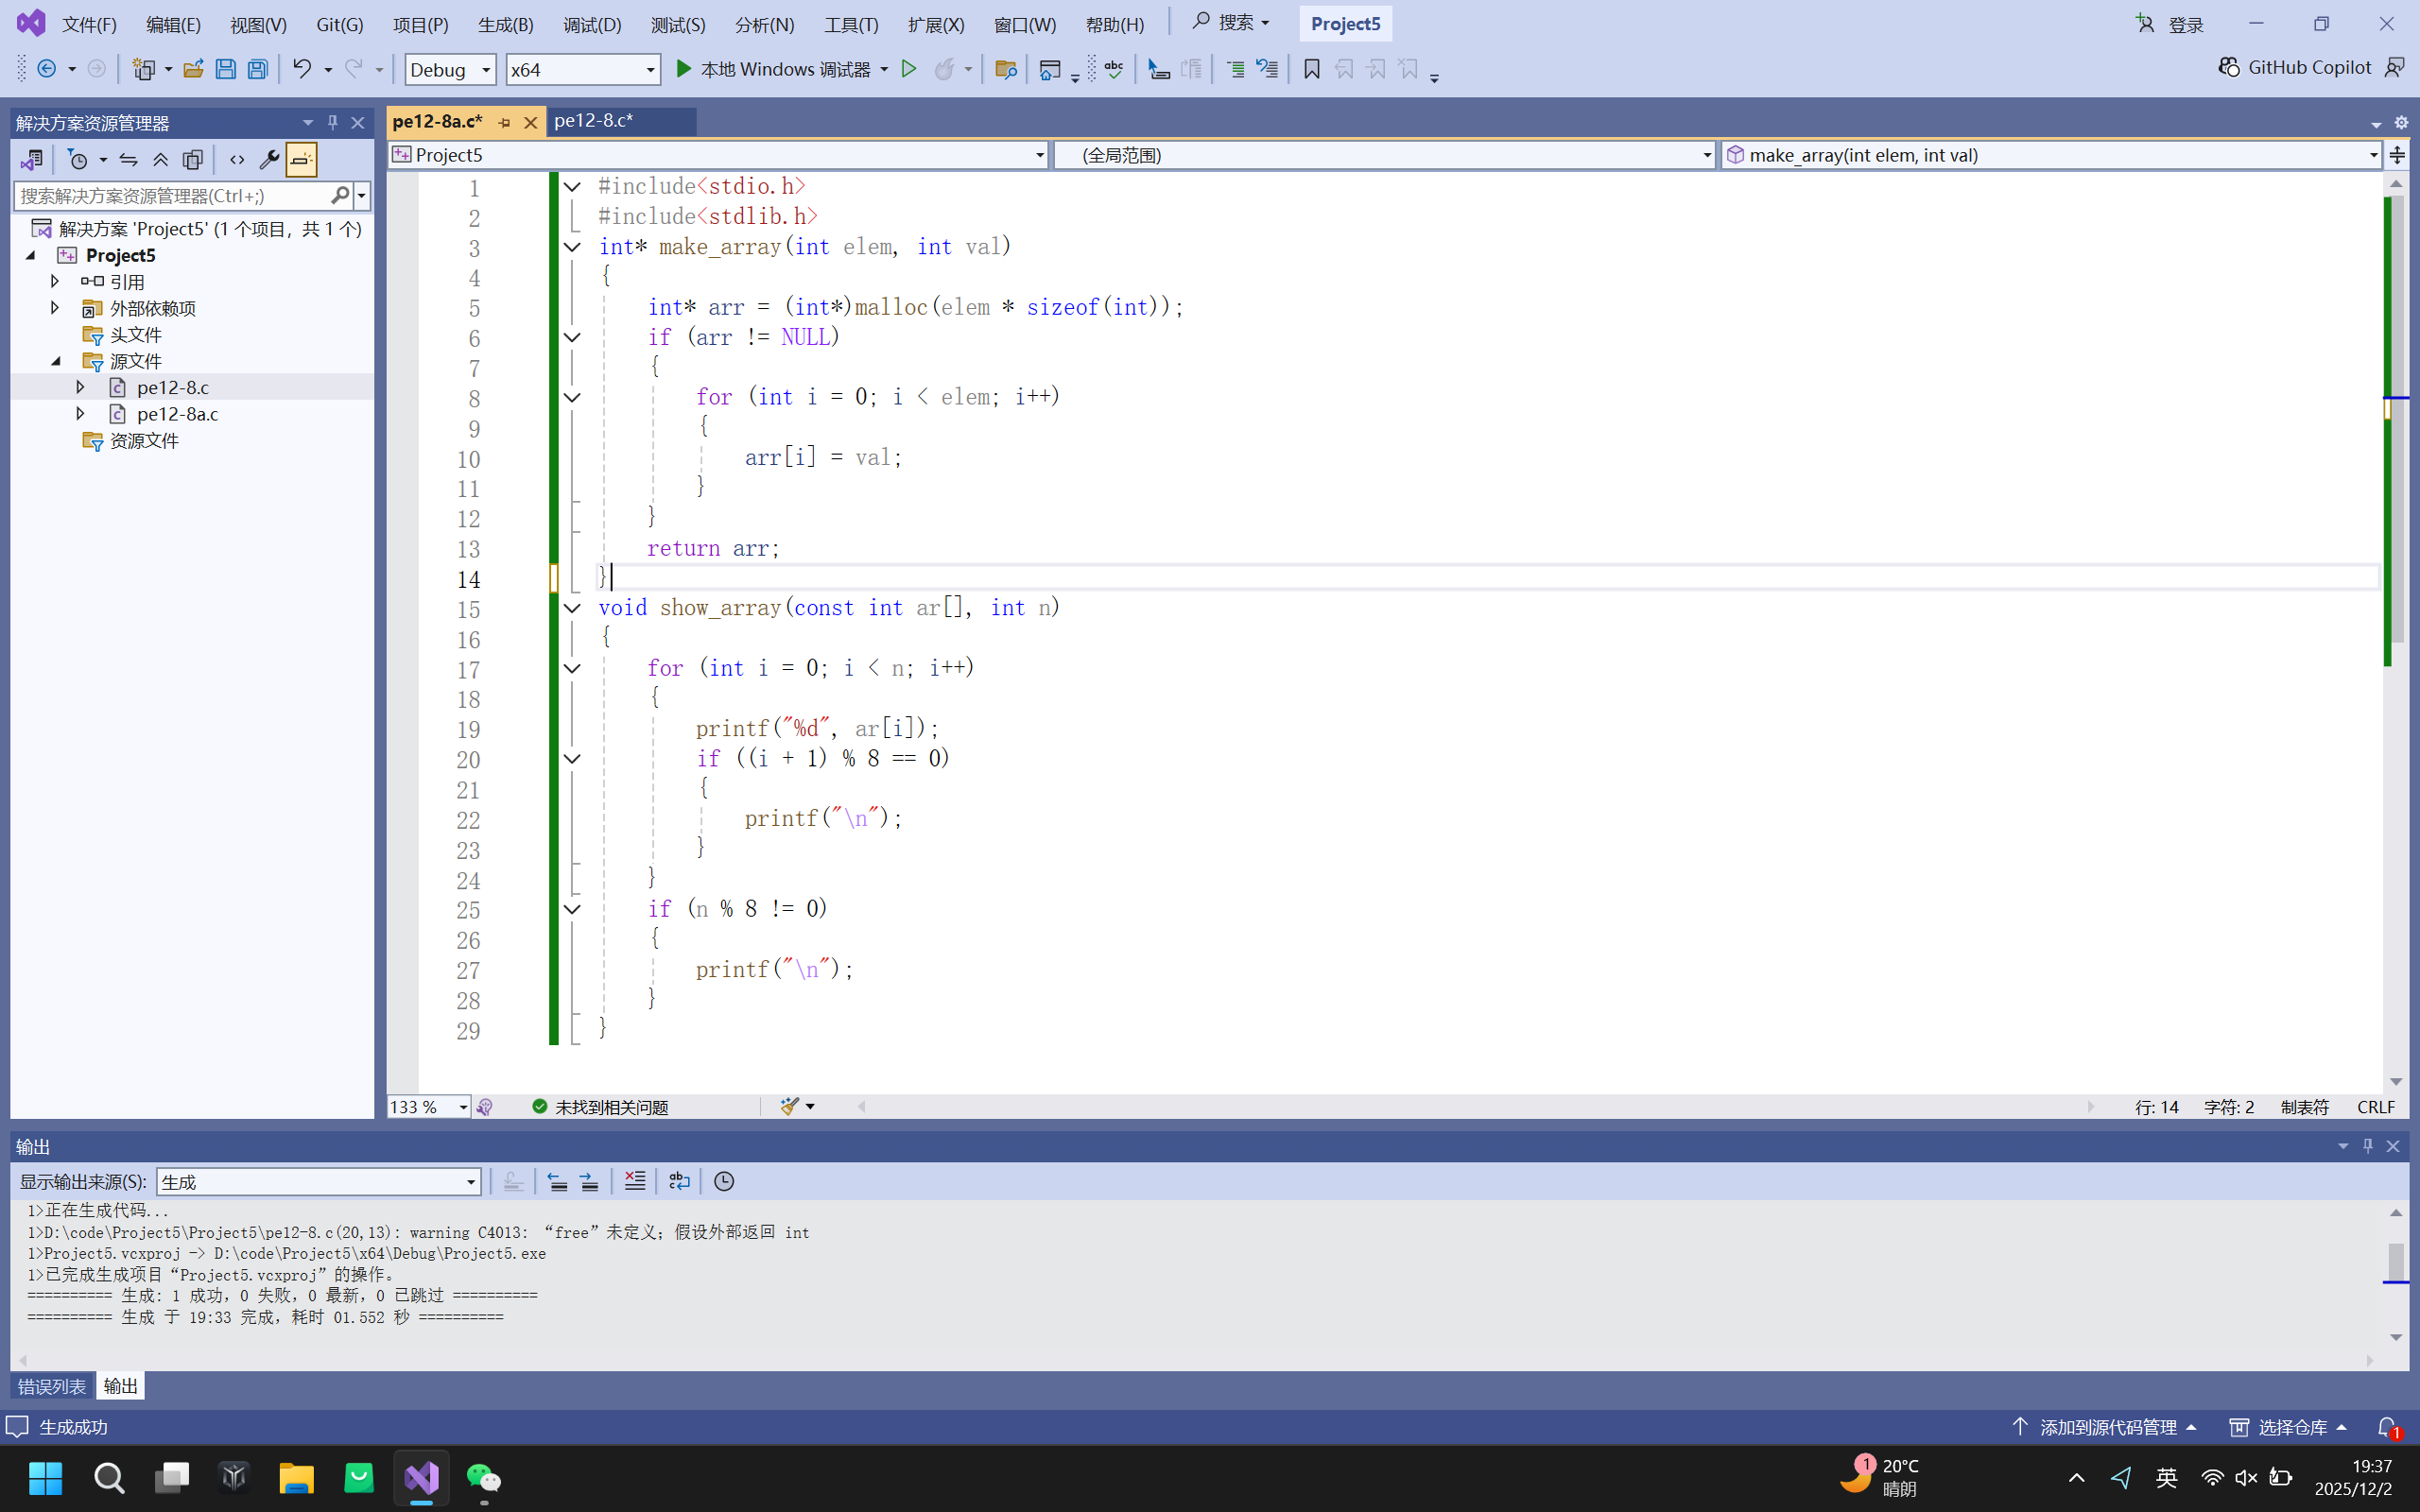Toggle pin on pe12-8a.c tab
Viewport: 2420px width, 1512px height.
coord(505,122)
